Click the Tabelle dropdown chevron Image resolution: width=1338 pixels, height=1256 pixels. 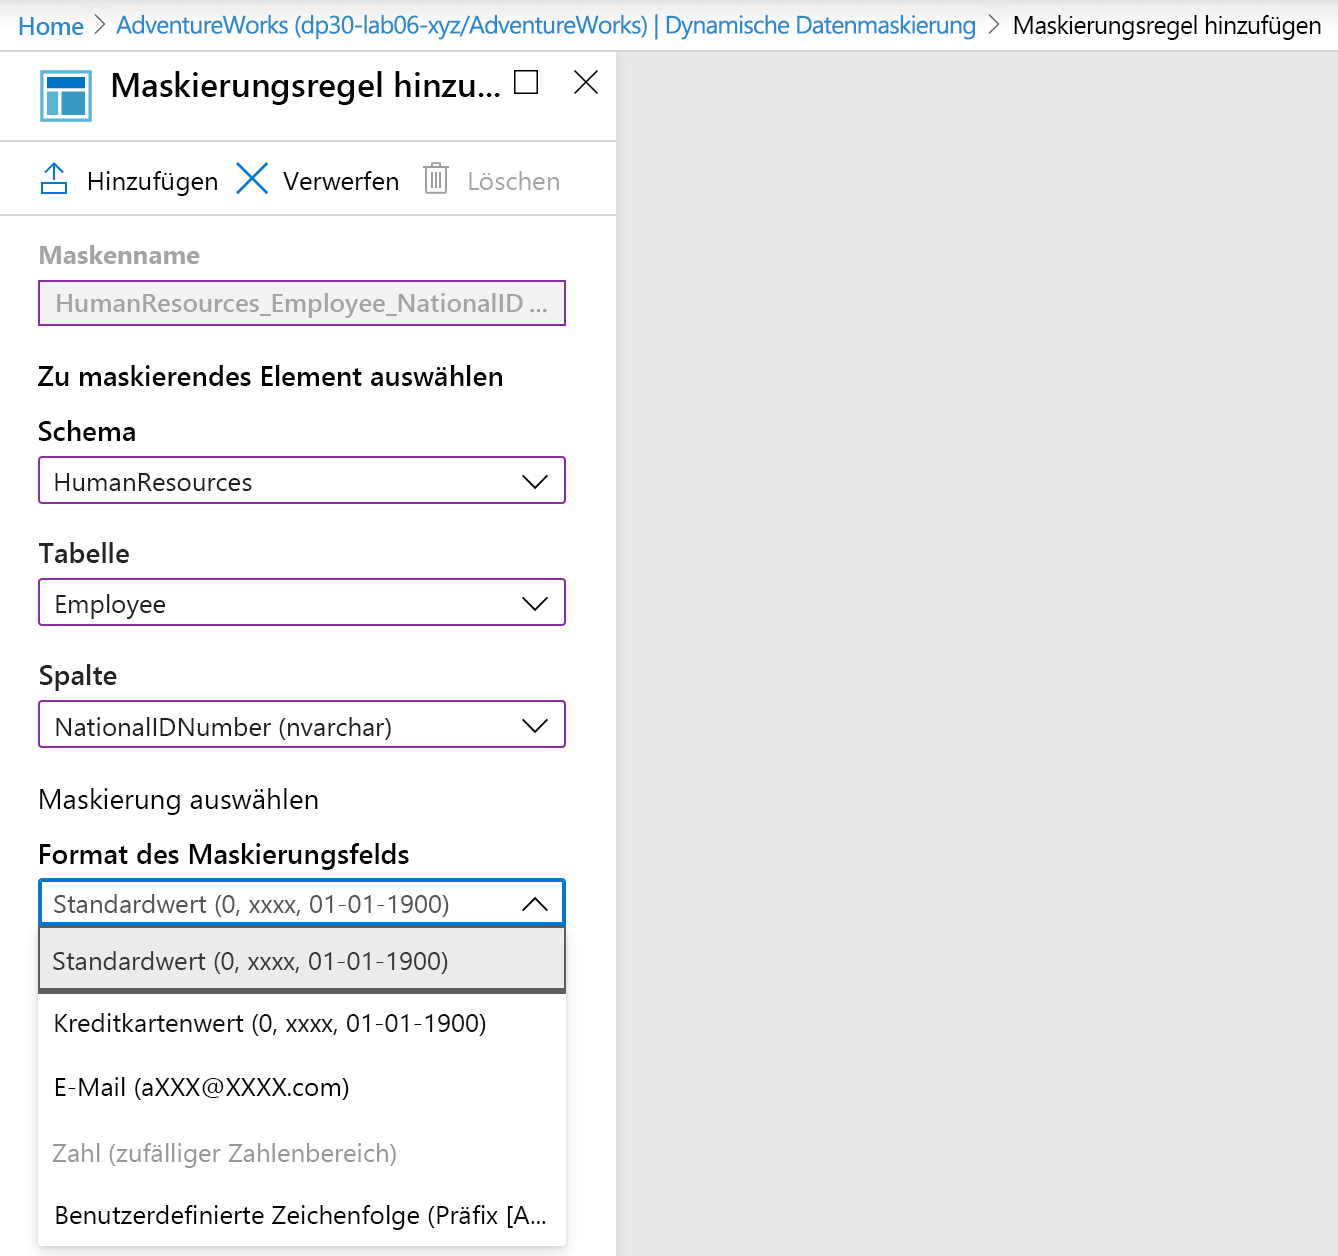pos(535,603)
